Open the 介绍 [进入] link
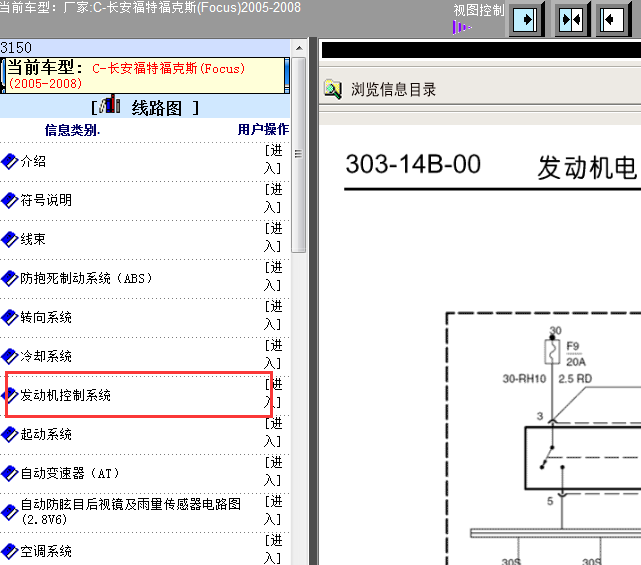This screenshot has height=565, width=641. (x=273, y=159)
